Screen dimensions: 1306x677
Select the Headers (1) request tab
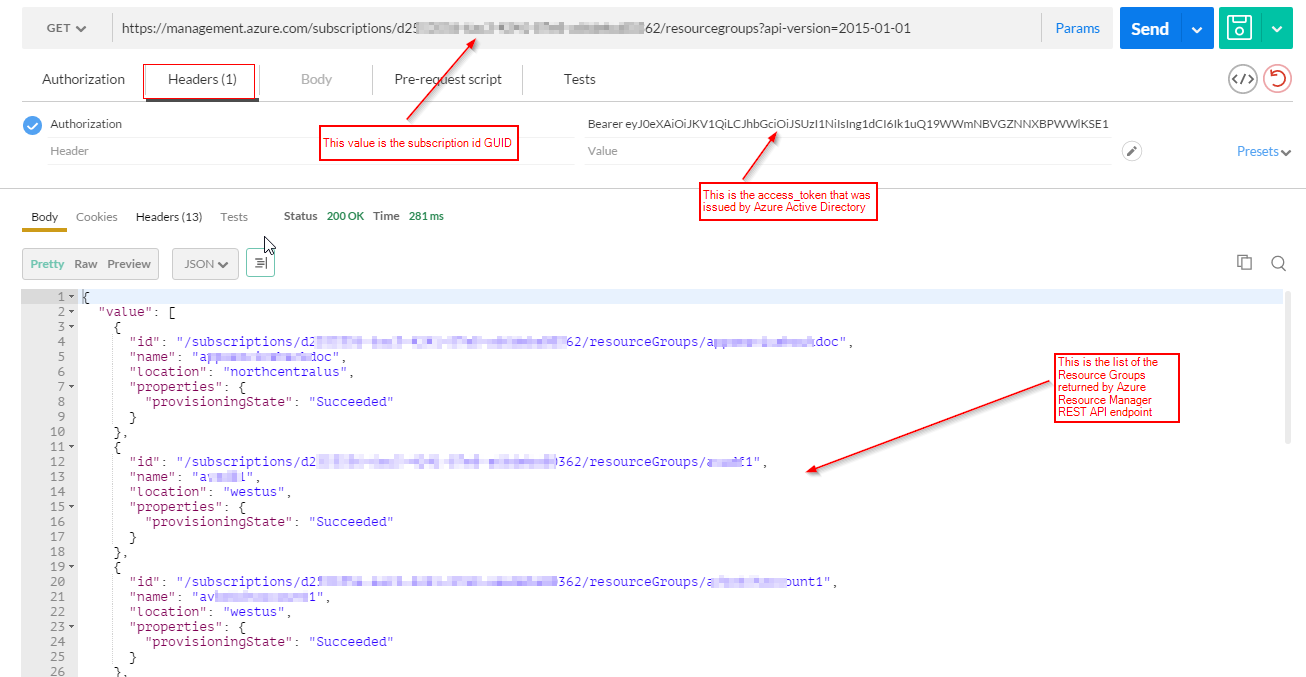coord(202,80)
